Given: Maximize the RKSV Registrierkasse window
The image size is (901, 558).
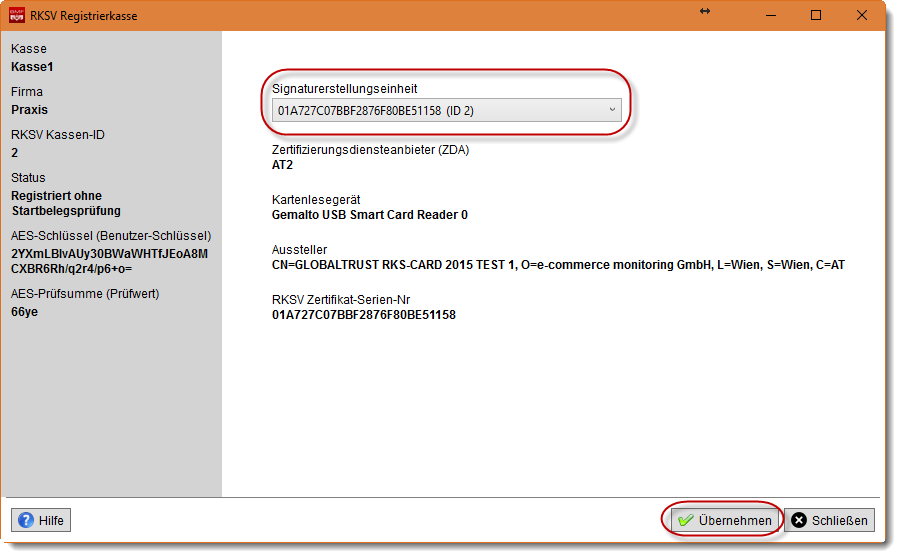Looking at the screenshot, I should tap(816, 15).
